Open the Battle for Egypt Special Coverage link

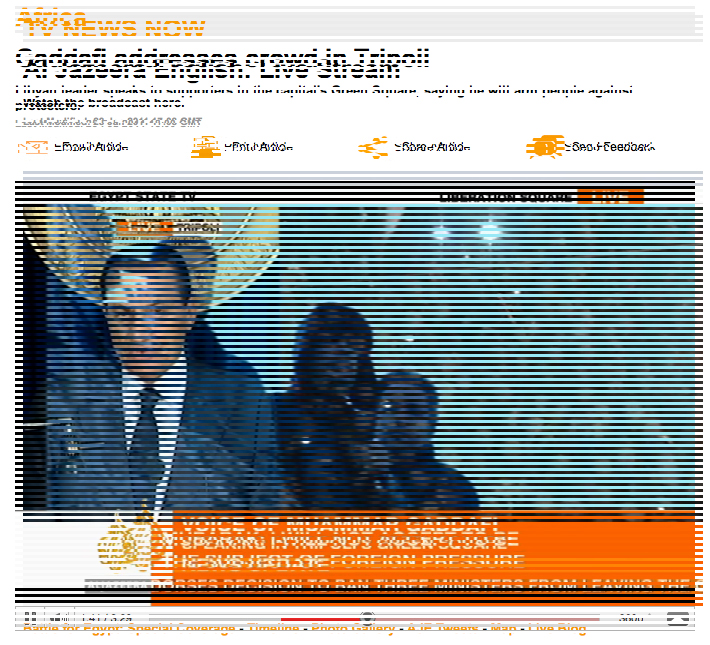tap(129, 628)
